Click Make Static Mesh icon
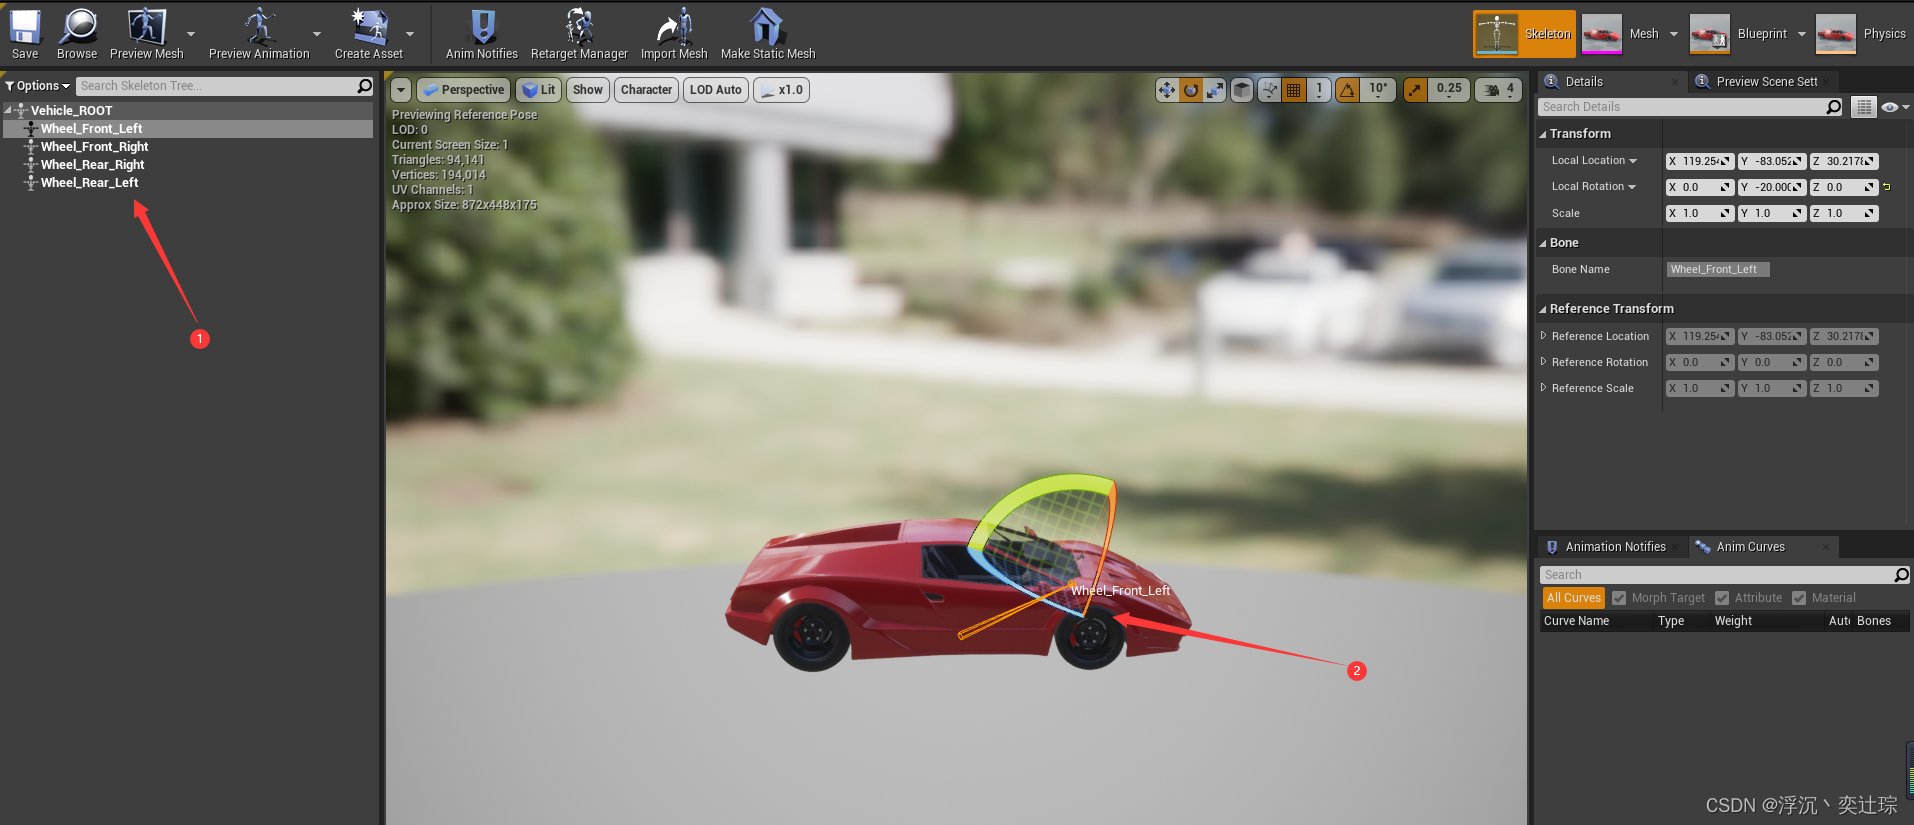This screenshot has height=825, width=1914. pyautogui.click(x=767, y=27)
